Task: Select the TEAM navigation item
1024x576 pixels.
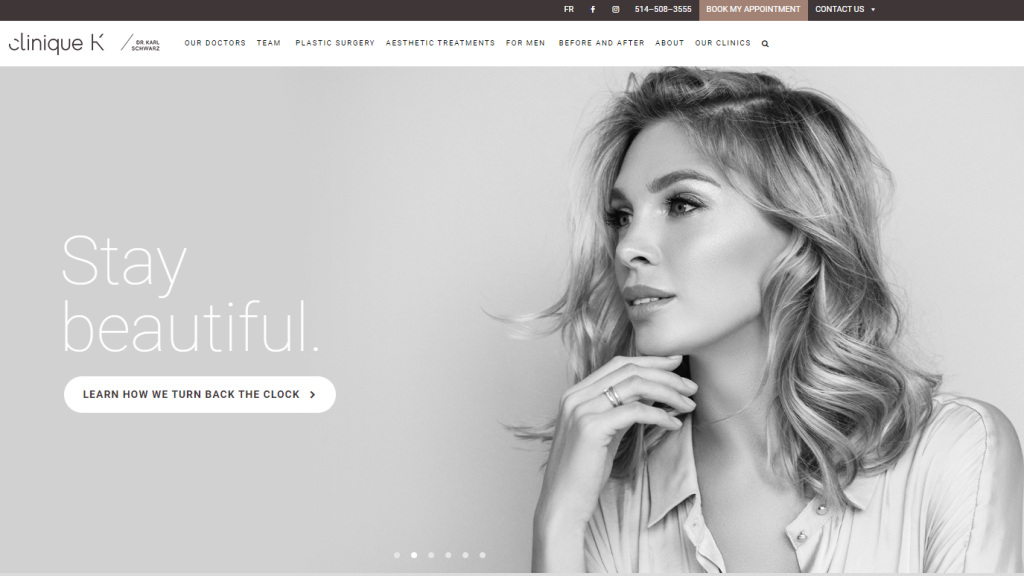Action: [268, 43]
